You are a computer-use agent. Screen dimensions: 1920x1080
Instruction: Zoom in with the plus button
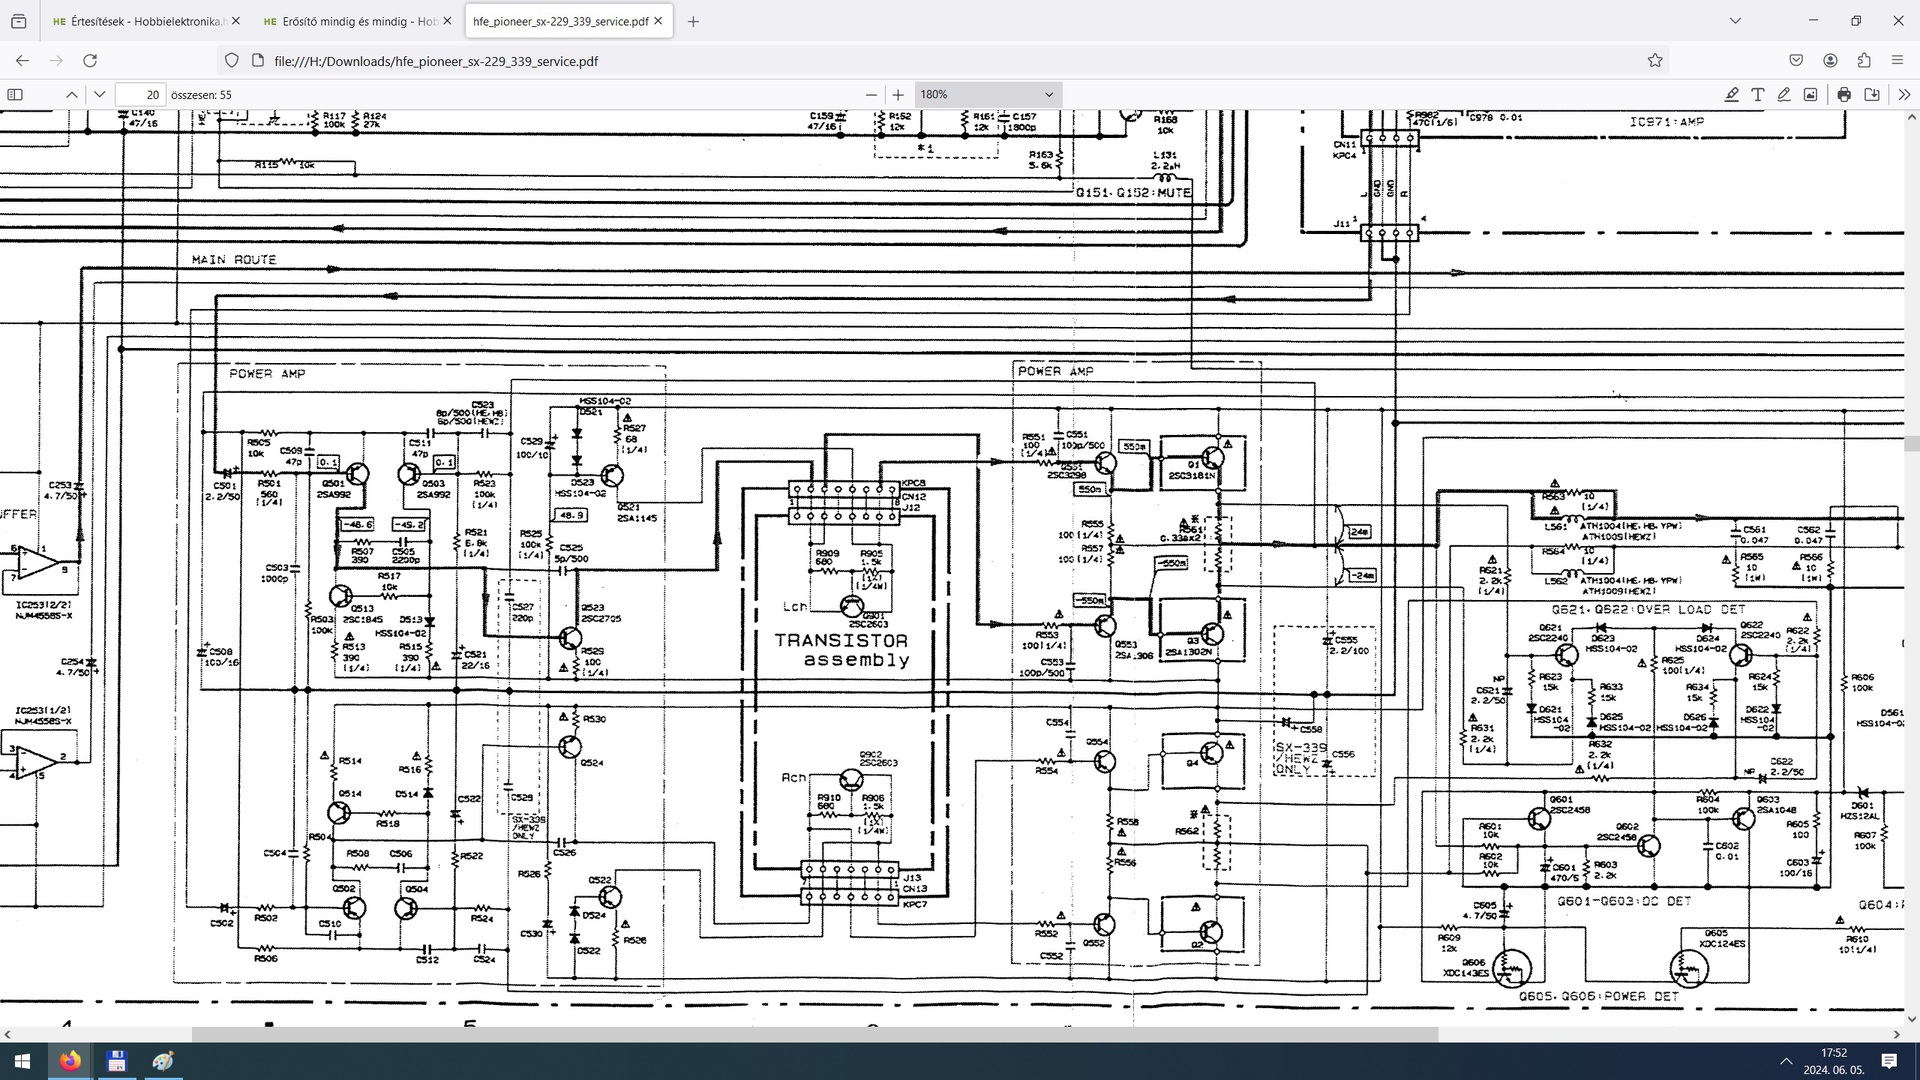click(898, 94)
